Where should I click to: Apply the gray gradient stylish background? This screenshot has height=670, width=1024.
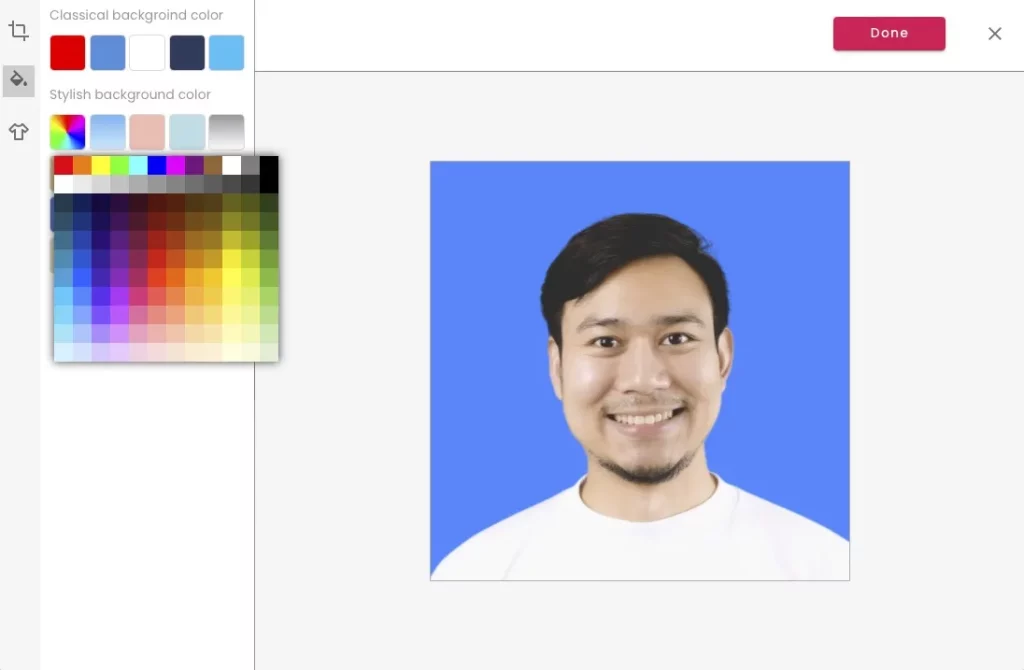pos(227,132)
